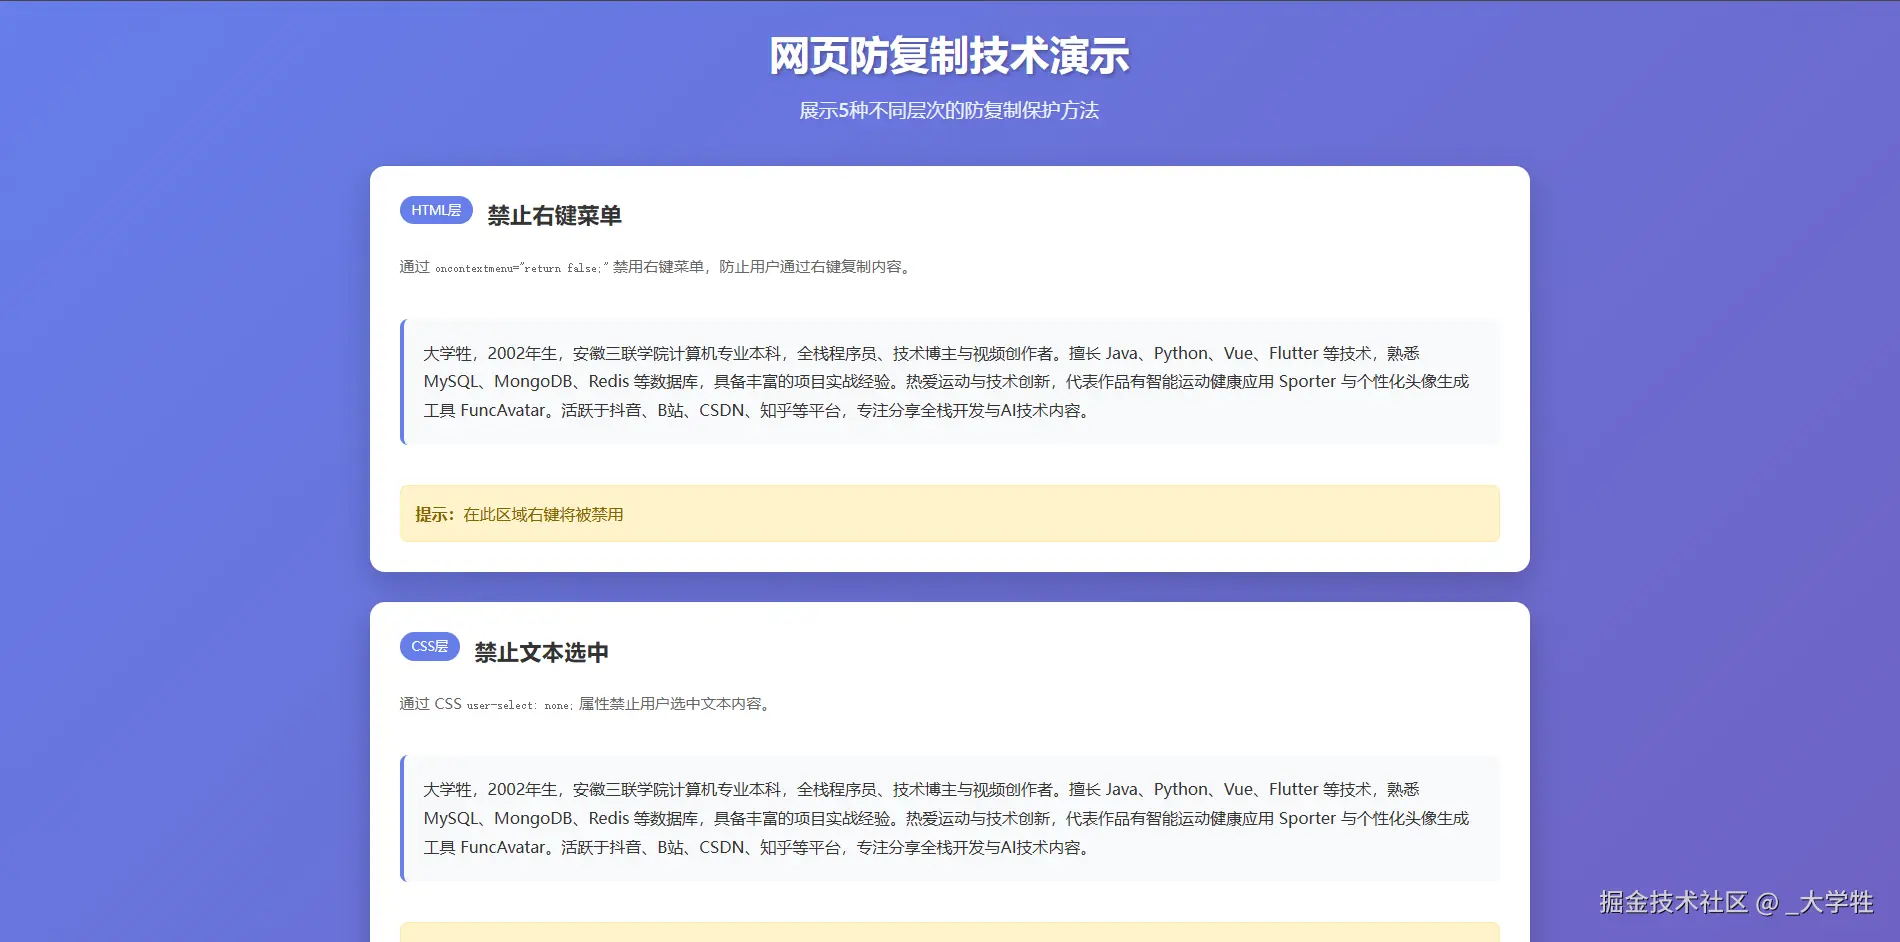This screenshot has height=942, width=1900.
Task: Click the HTML层 badge pill
Action: [435, 210]
